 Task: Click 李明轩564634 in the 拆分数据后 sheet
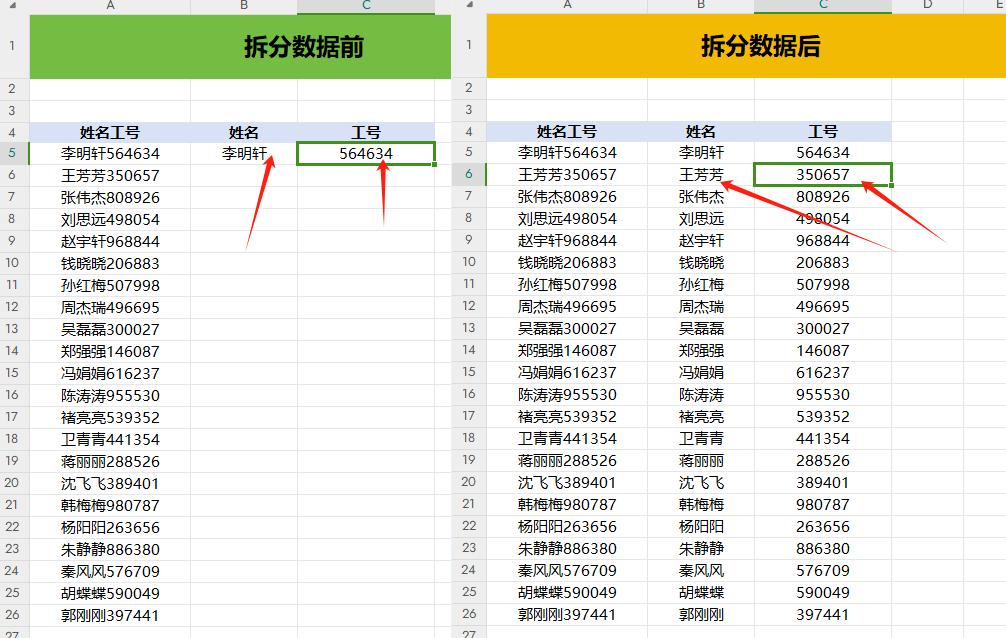(x=567, y=153)
